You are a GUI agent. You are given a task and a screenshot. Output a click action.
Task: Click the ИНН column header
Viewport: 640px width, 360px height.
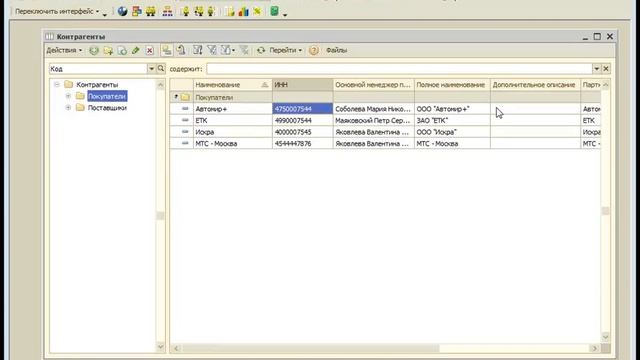(x=302, y=84)
